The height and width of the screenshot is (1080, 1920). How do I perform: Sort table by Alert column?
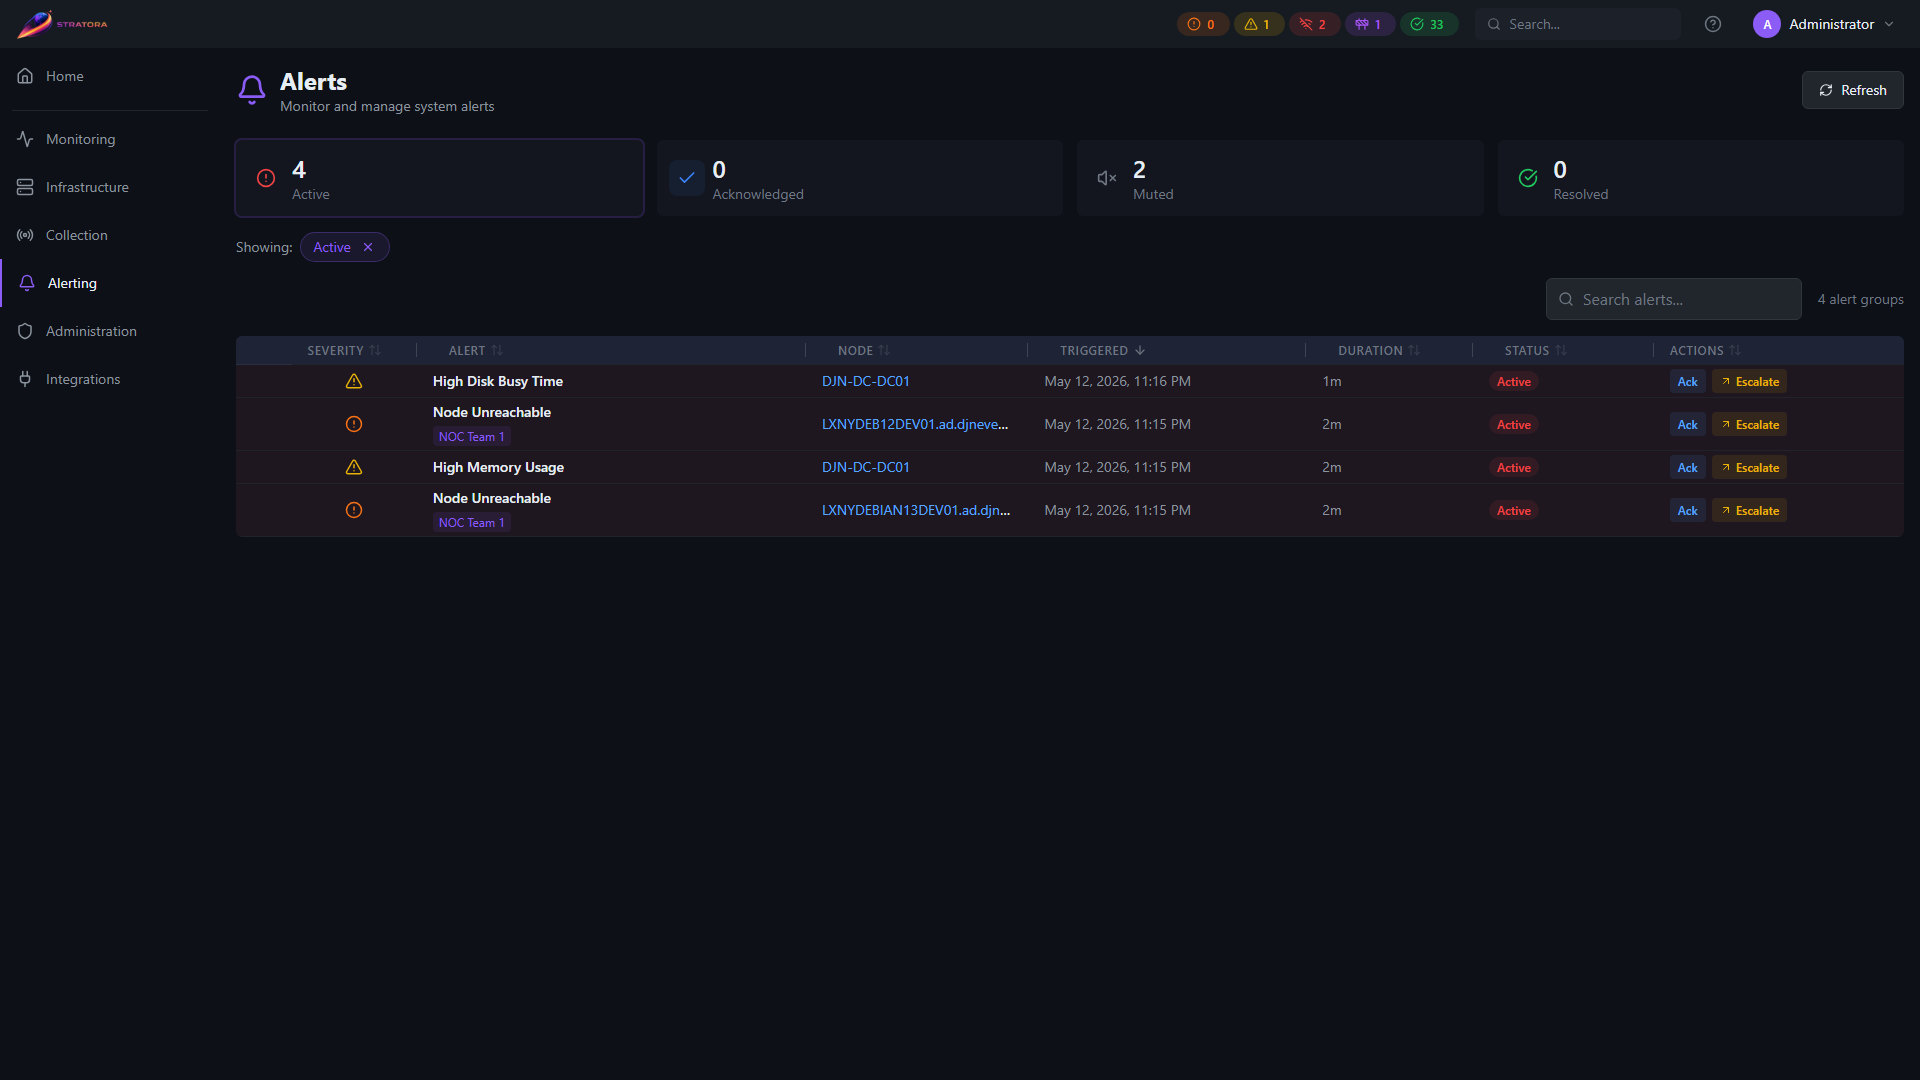pyautogui.click(x=475, y=350)
